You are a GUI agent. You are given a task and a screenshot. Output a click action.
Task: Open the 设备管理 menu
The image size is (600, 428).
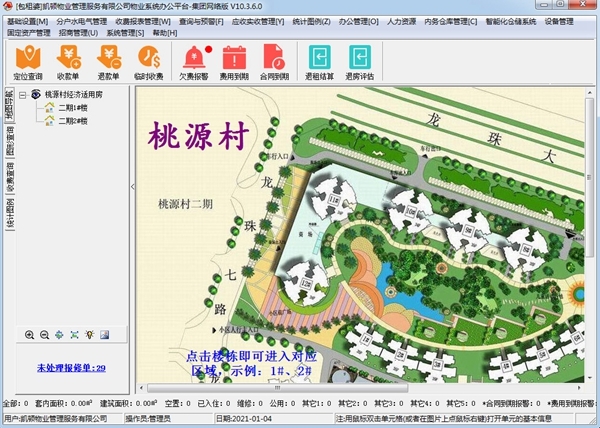coord(559,21)
